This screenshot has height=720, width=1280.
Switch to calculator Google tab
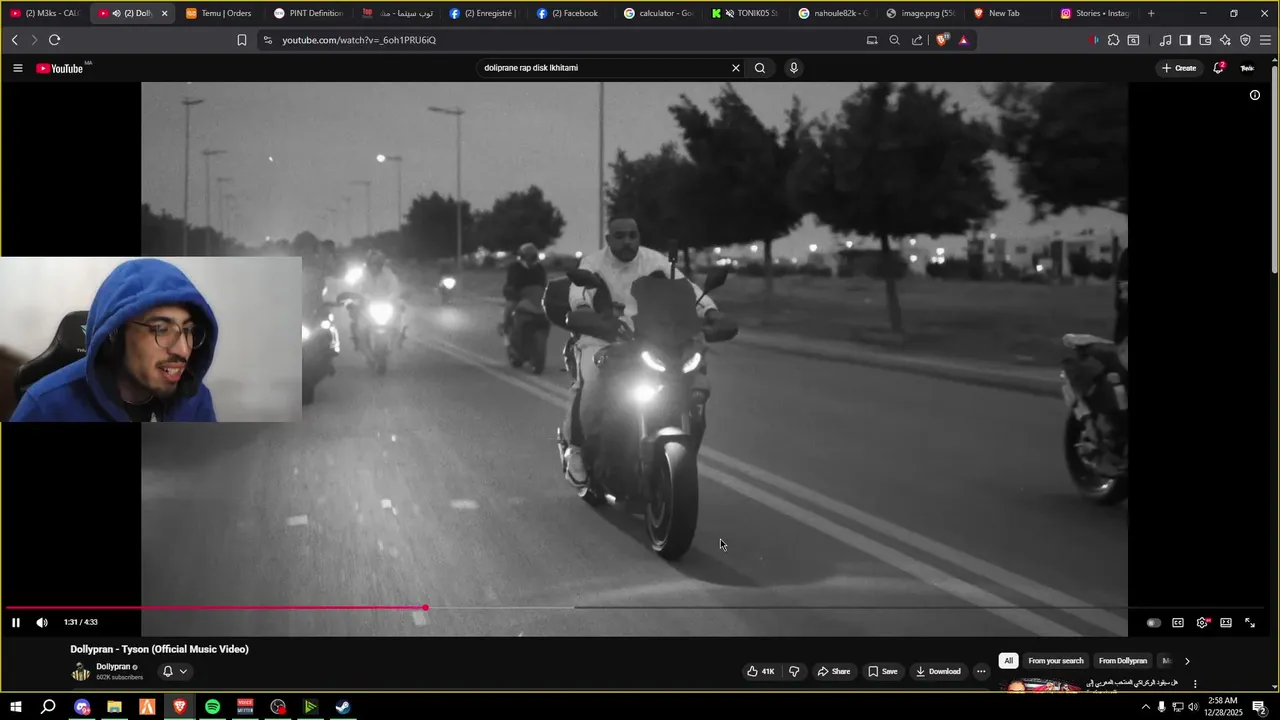[657, 13]
